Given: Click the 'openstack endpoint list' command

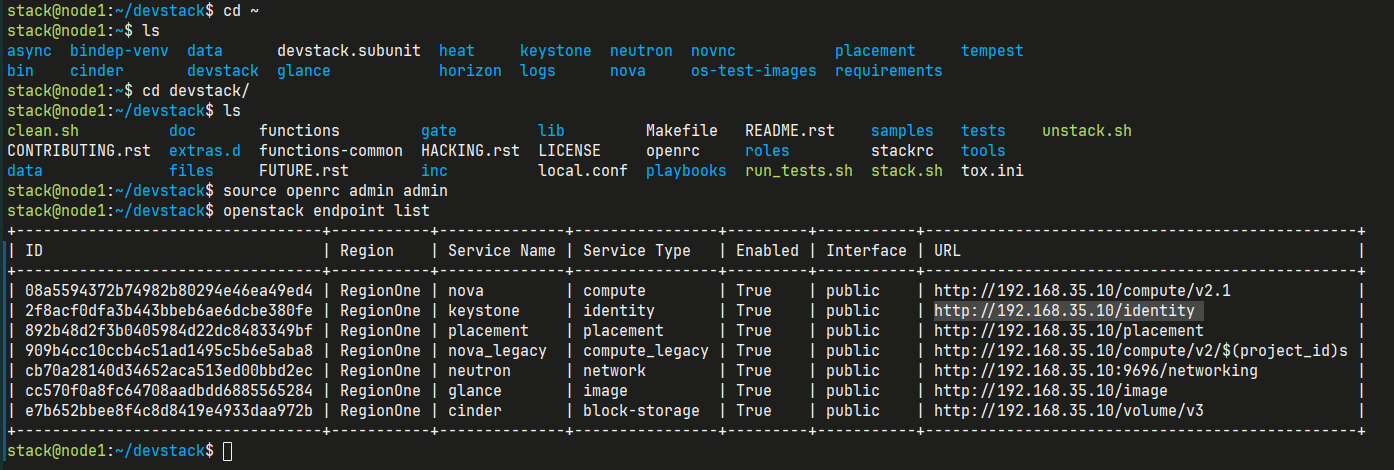Looking at the screenshot, I should pyautogui.click(x=327, y=210).
